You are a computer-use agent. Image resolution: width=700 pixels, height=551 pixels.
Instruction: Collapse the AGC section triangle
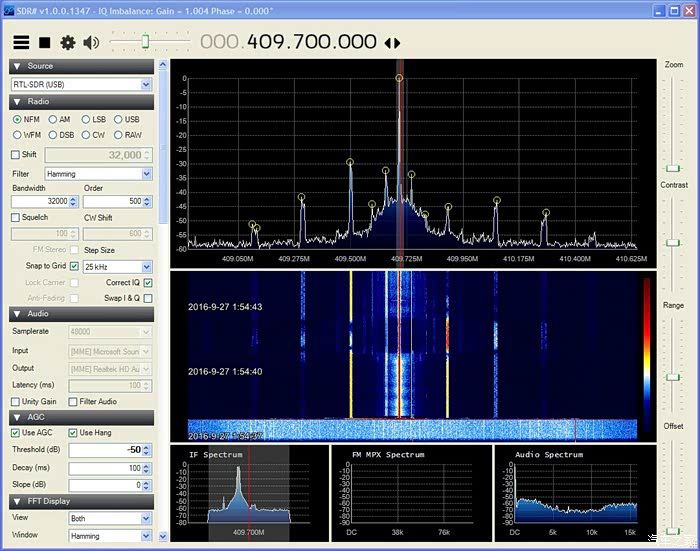[17, 416]
